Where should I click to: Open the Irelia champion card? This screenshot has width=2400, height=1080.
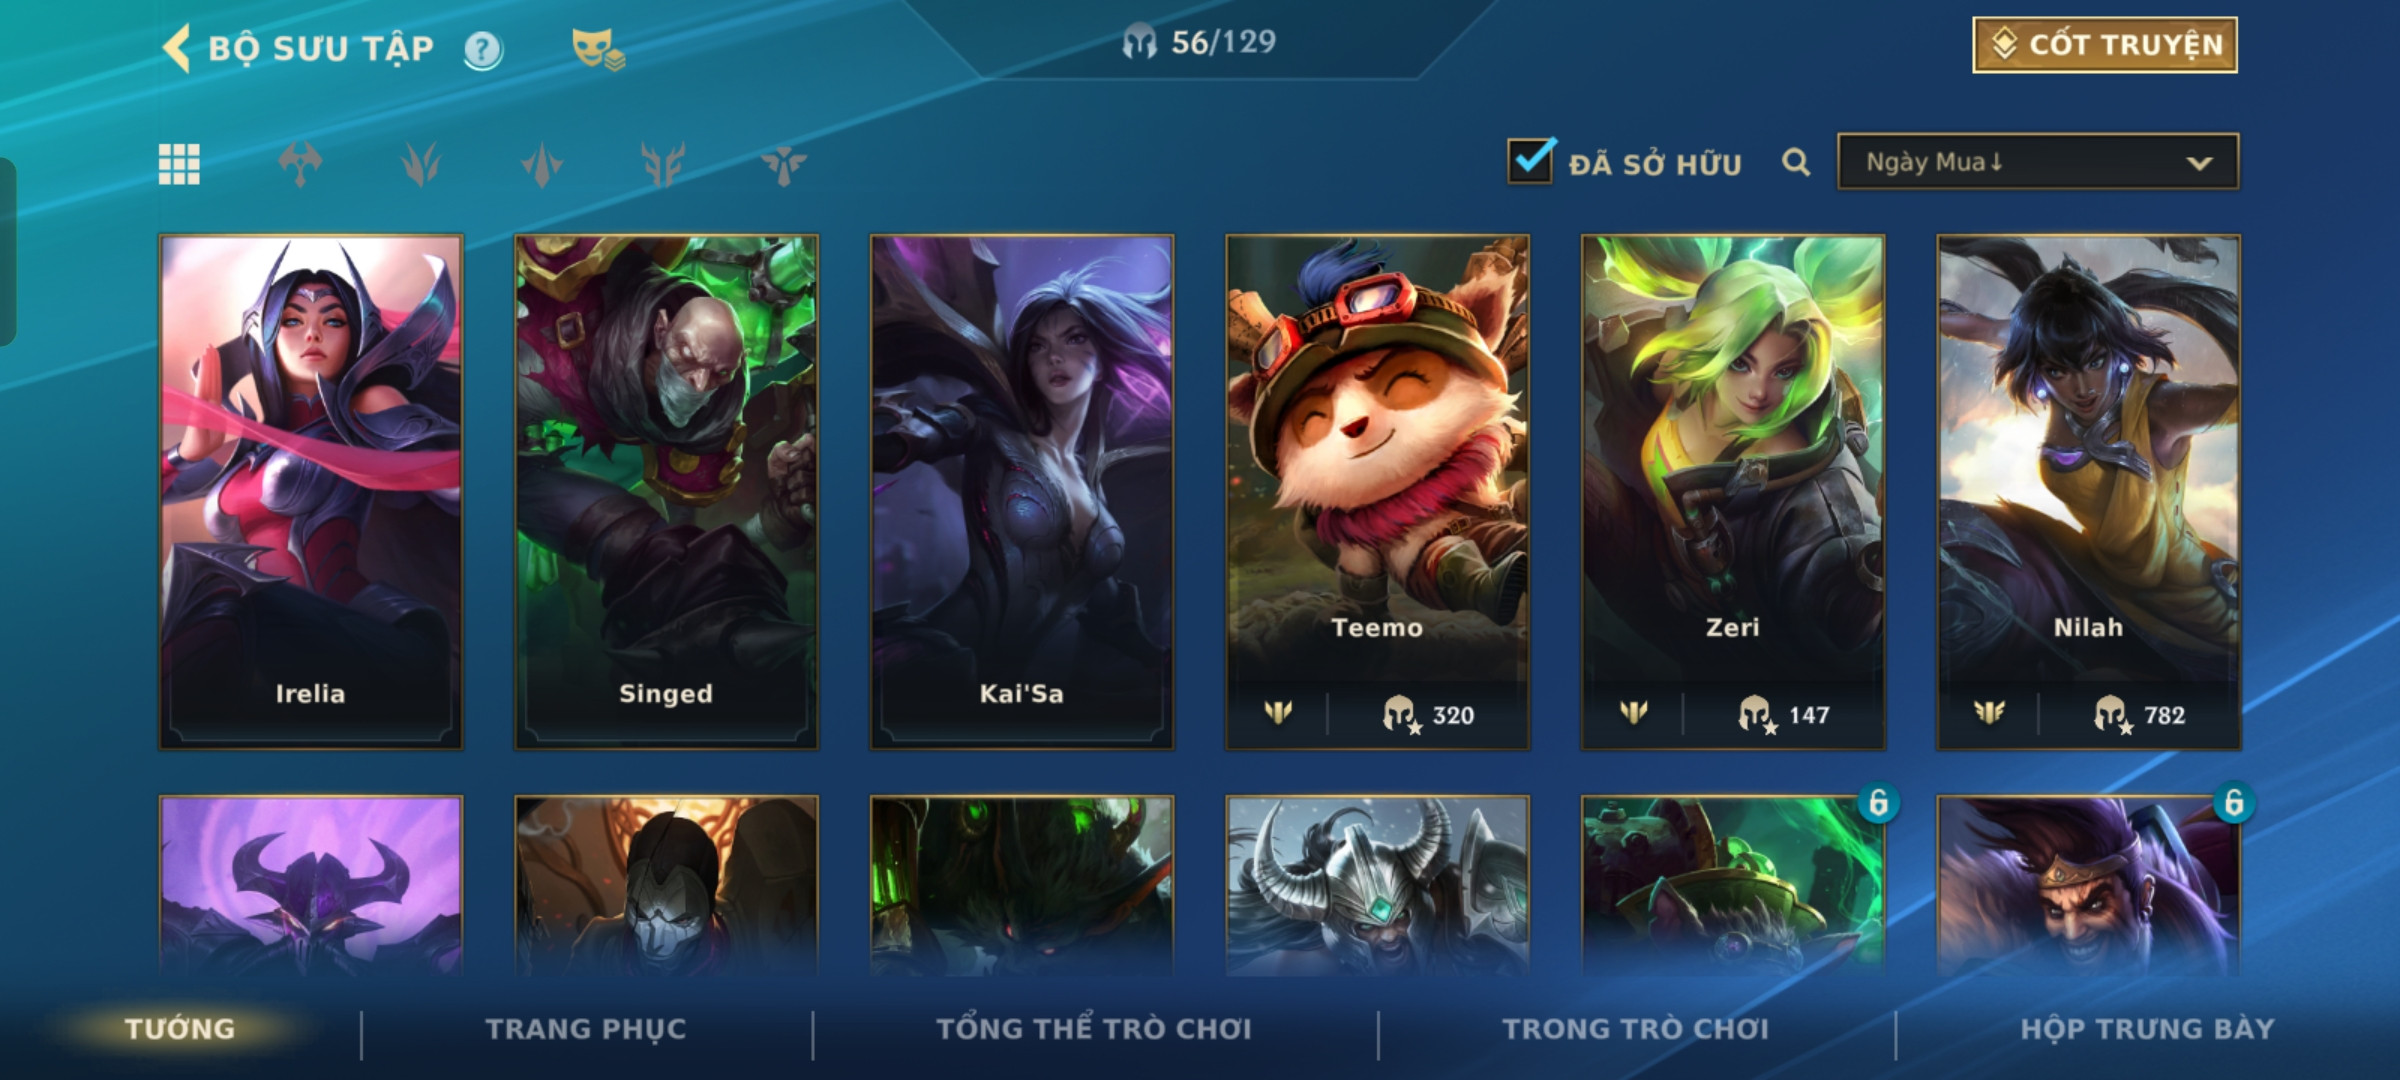[311, 492]
